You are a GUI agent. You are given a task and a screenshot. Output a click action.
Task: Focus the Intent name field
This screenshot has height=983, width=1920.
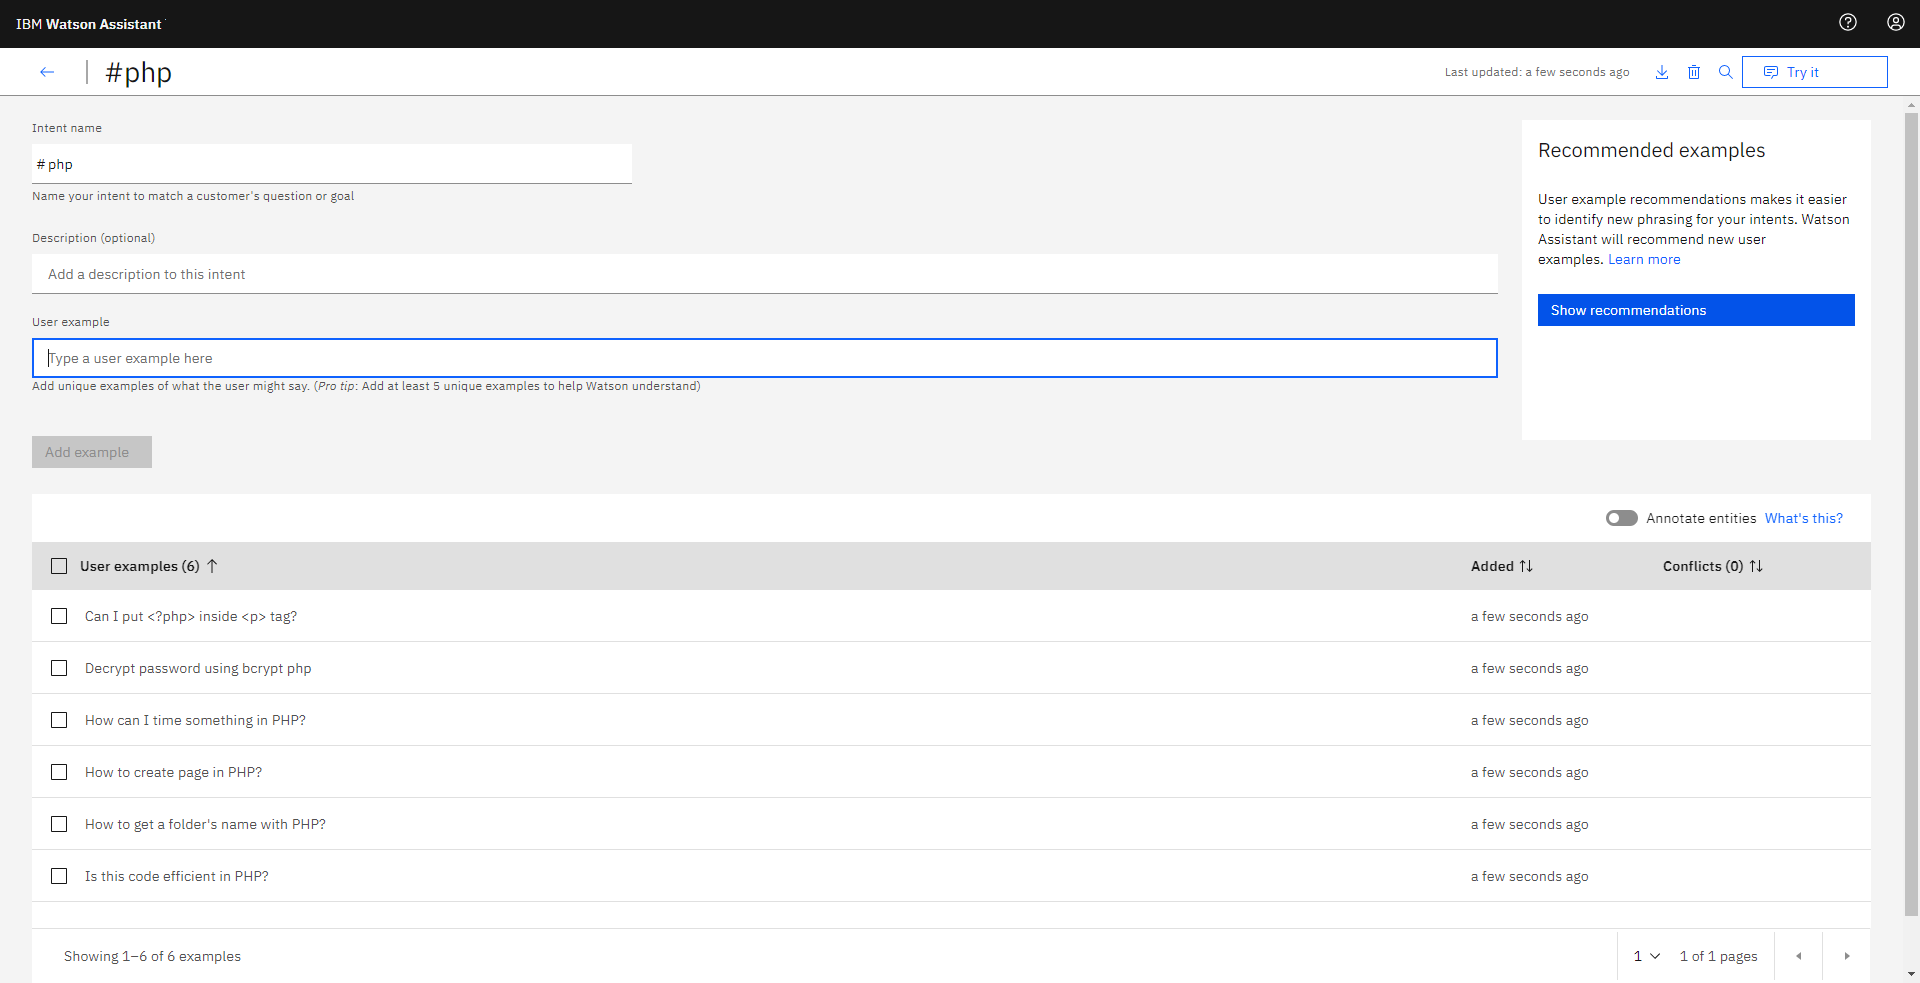tap(332, 164)
